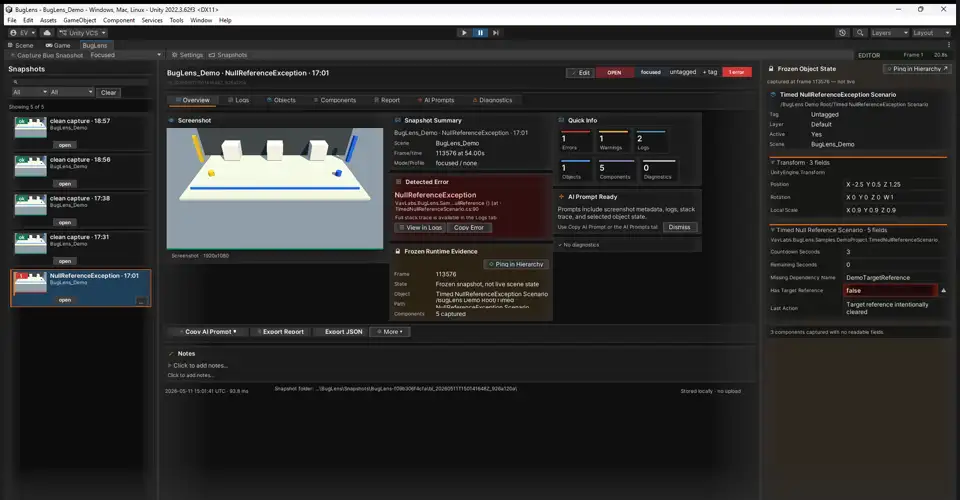Image resolution: width=960 pixels, height=500 pixels.
Task: Click the Warnings count tile in Quick Info
Action: click(x=613, y=141)
